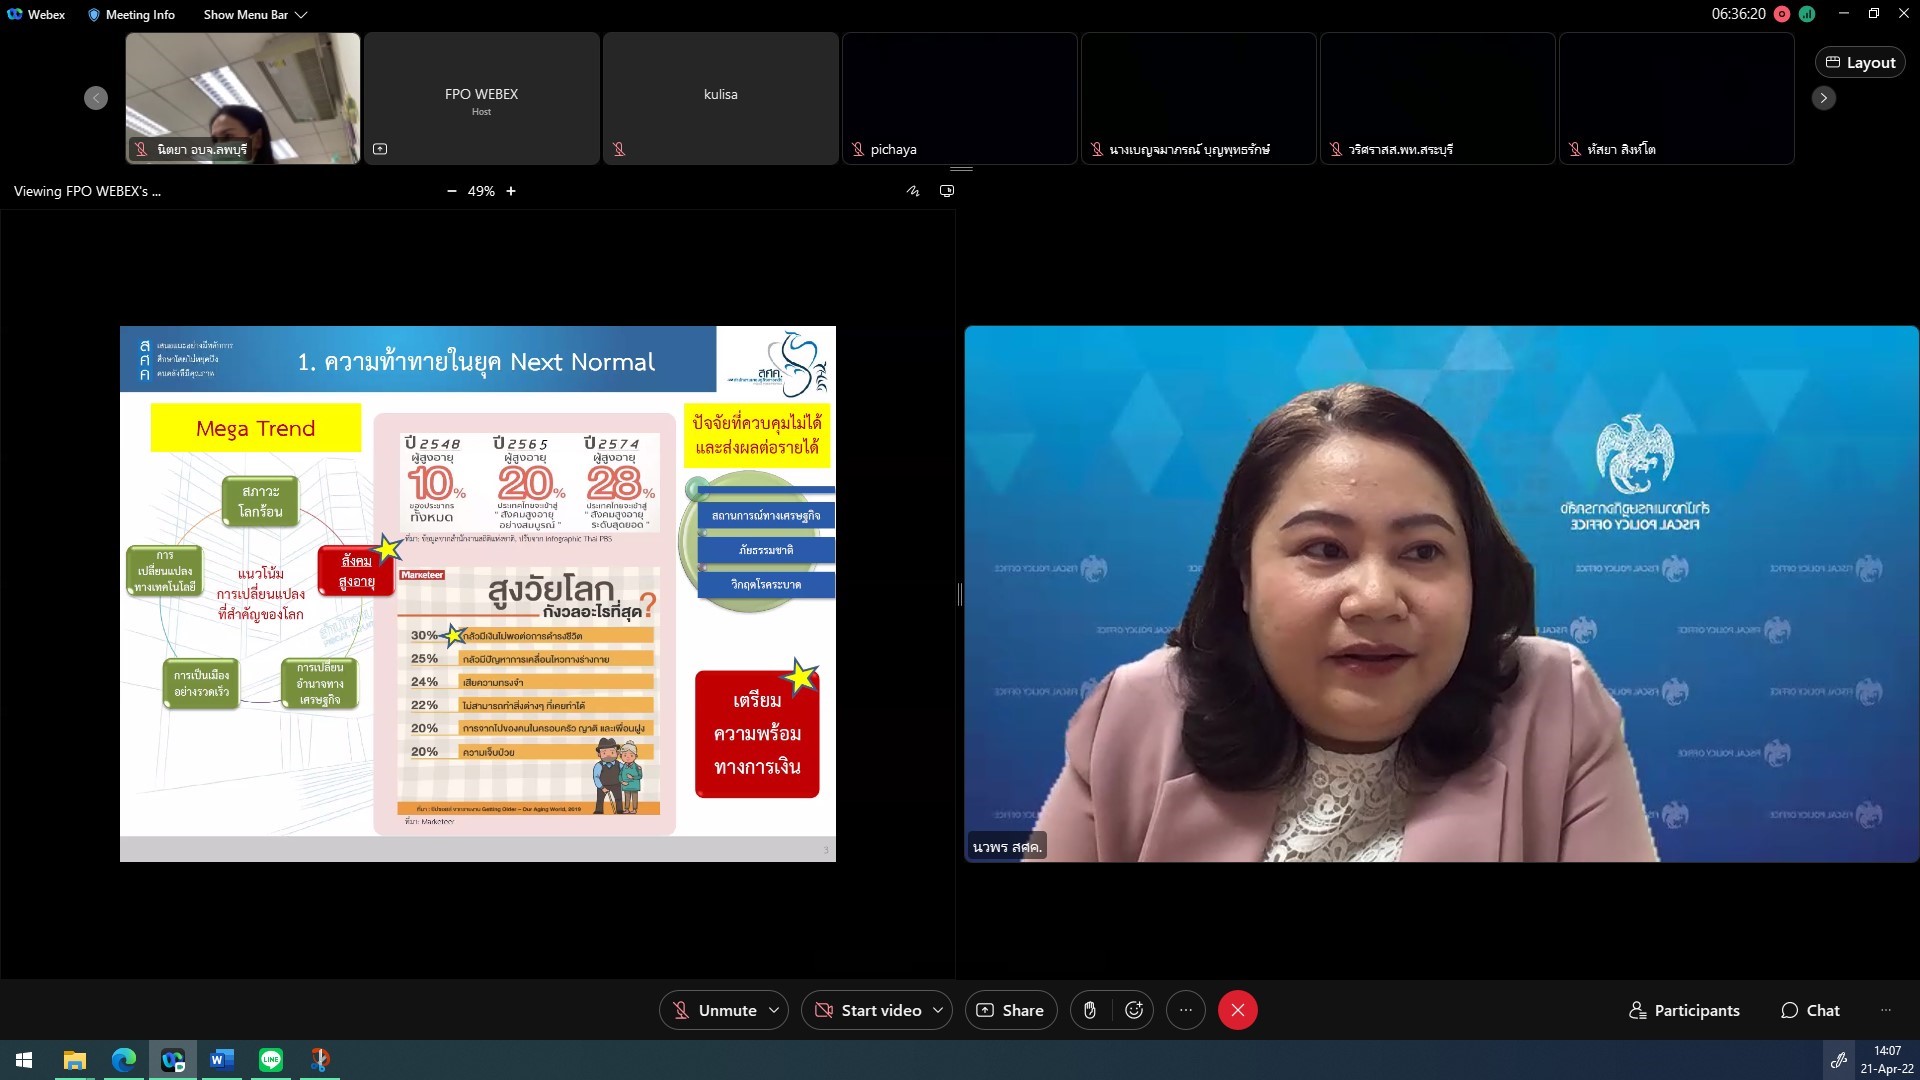Raise hand in the meeting

1090,1010
